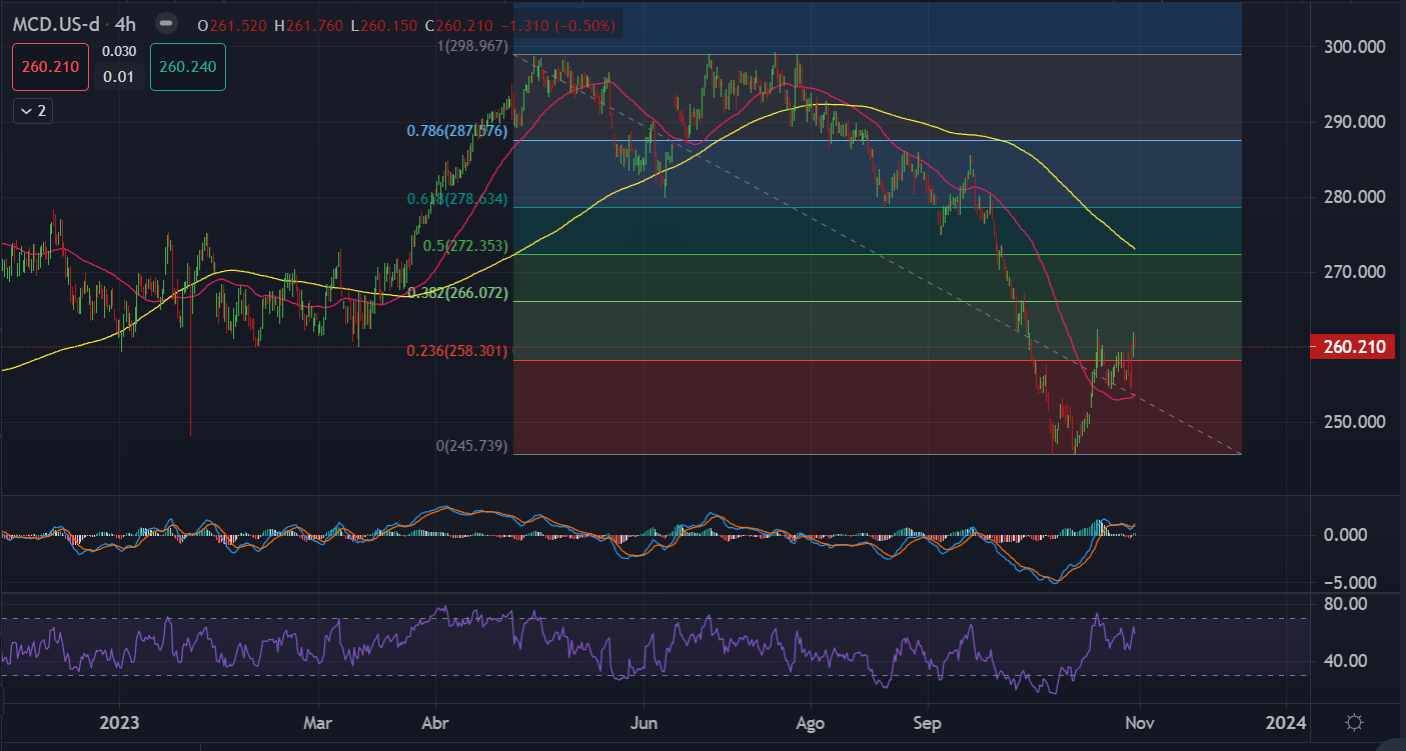Select the 0.236 (258.301) Fibonacci level label

click(458, 351)
